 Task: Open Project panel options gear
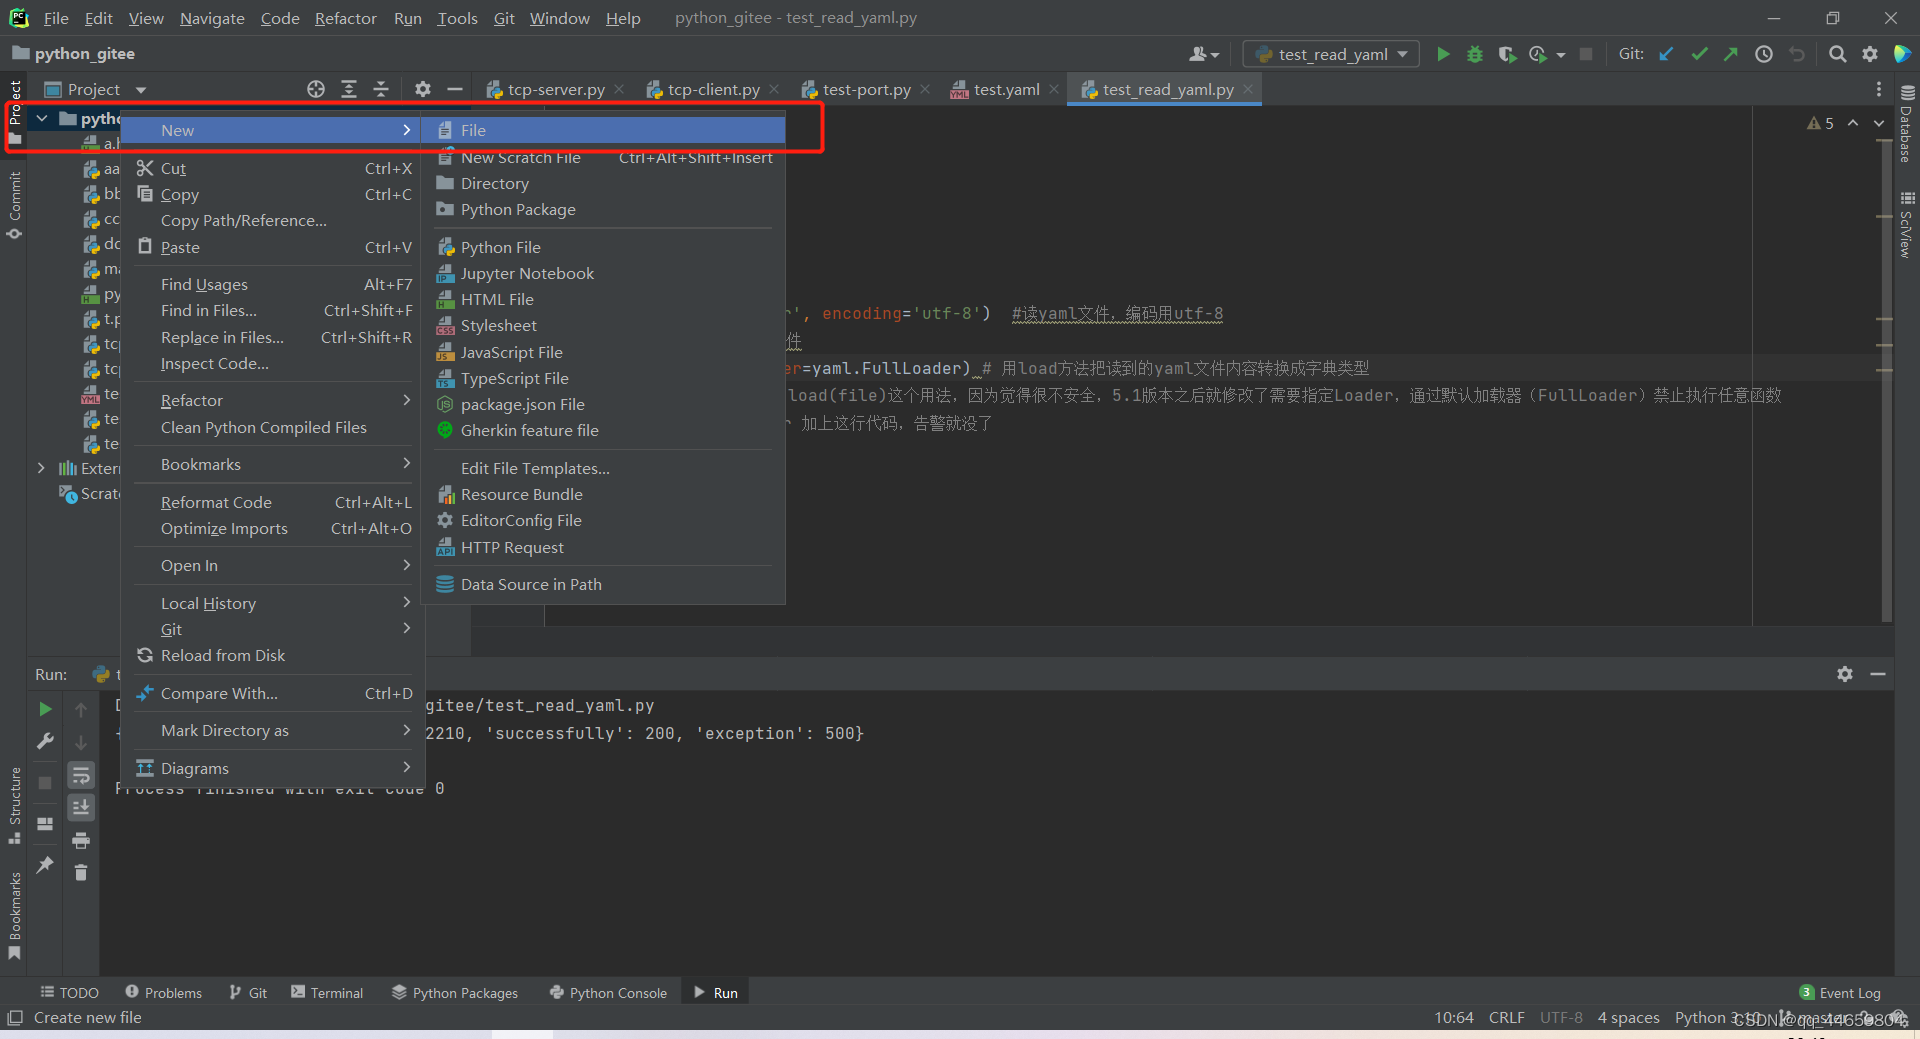pyautogui.click(x=422, y=89)
